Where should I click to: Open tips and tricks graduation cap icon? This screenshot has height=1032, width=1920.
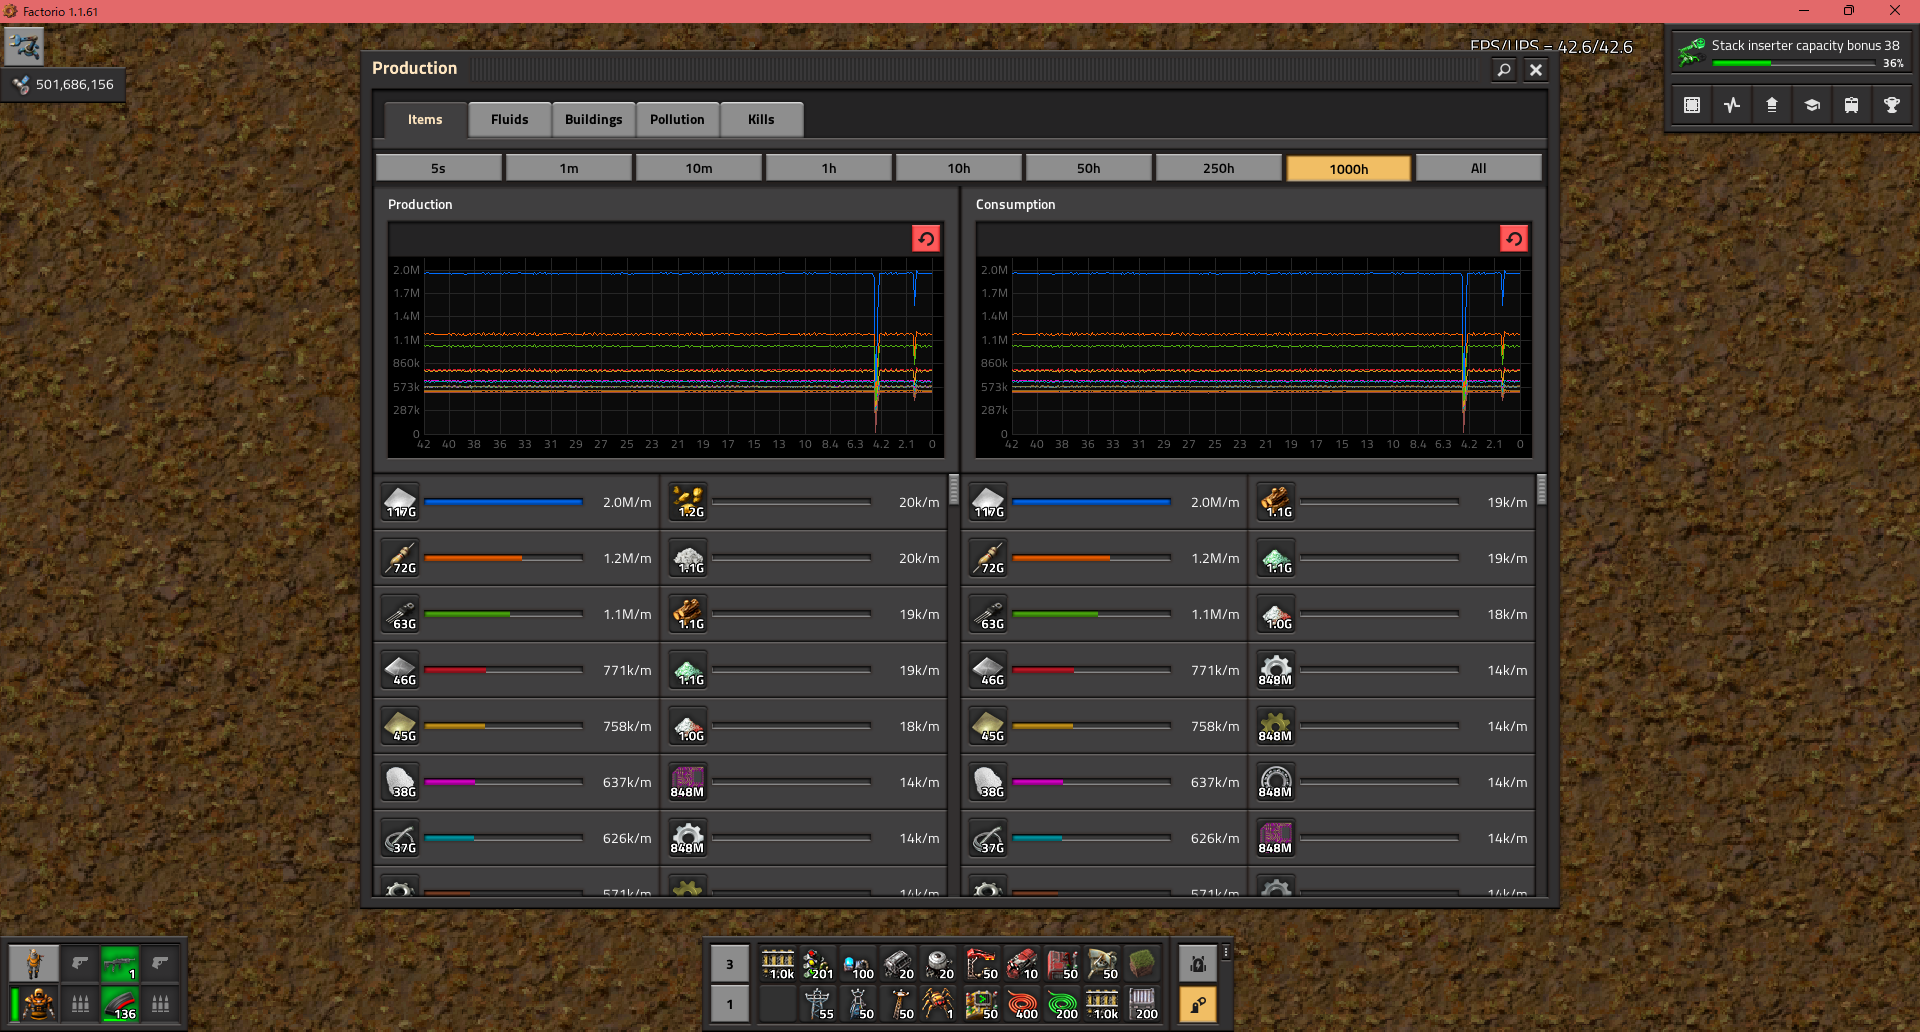click(x=1812, y=105)
